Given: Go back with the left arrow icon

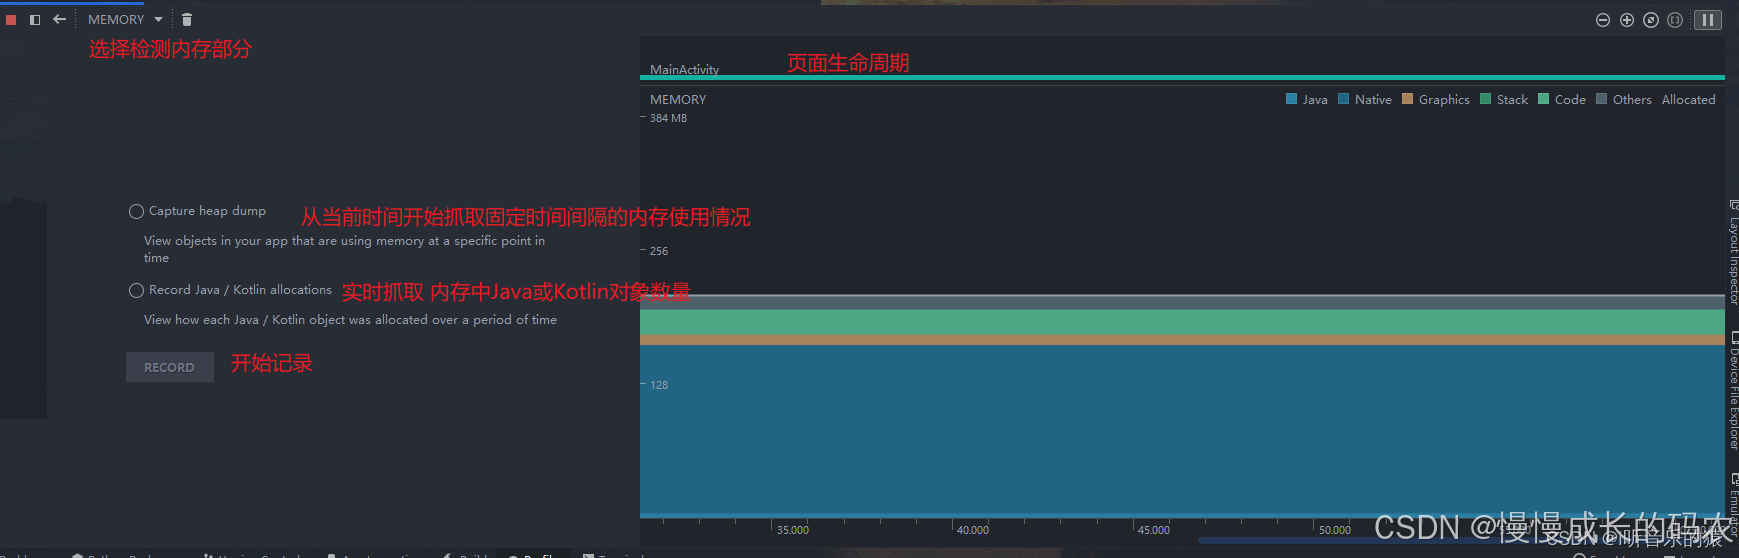Looking at the screenshot, I should 59,19.
